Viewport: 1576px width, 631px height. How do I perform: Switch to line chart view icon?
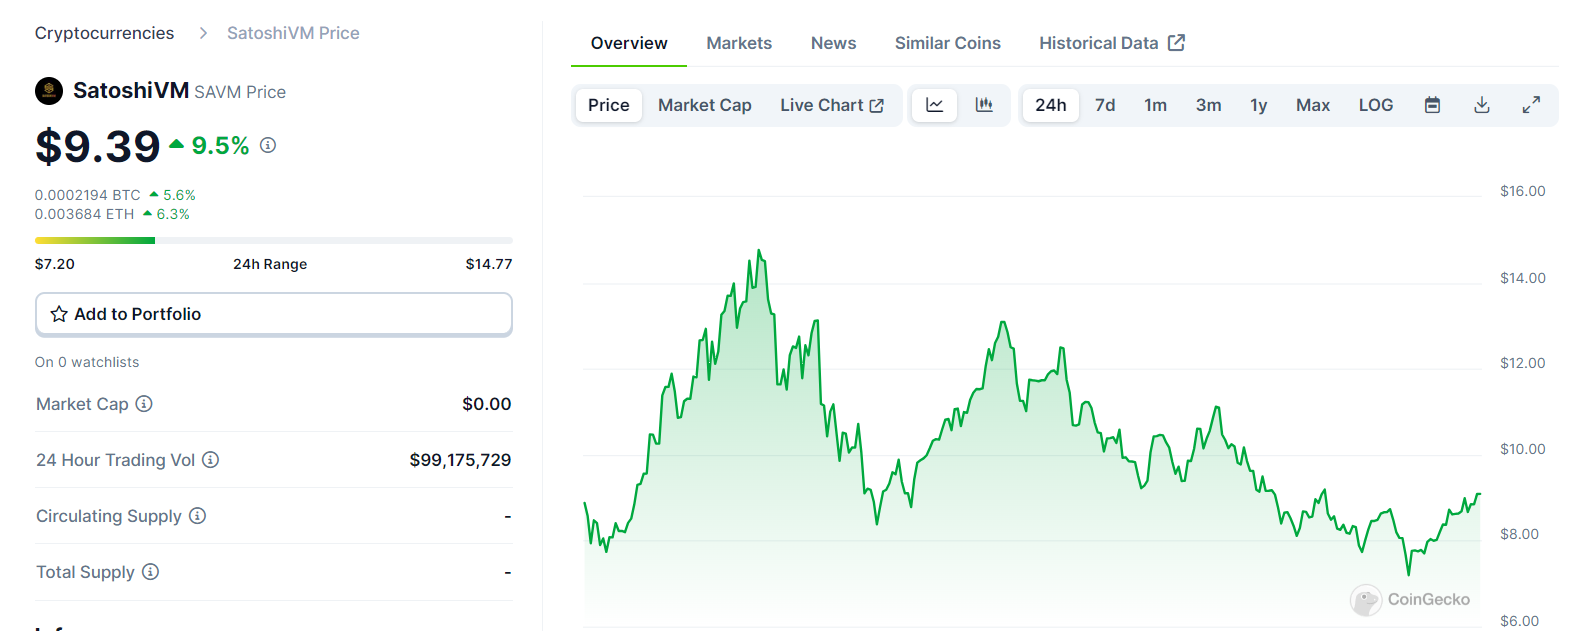pyautogui.click(x=934, y=105)
